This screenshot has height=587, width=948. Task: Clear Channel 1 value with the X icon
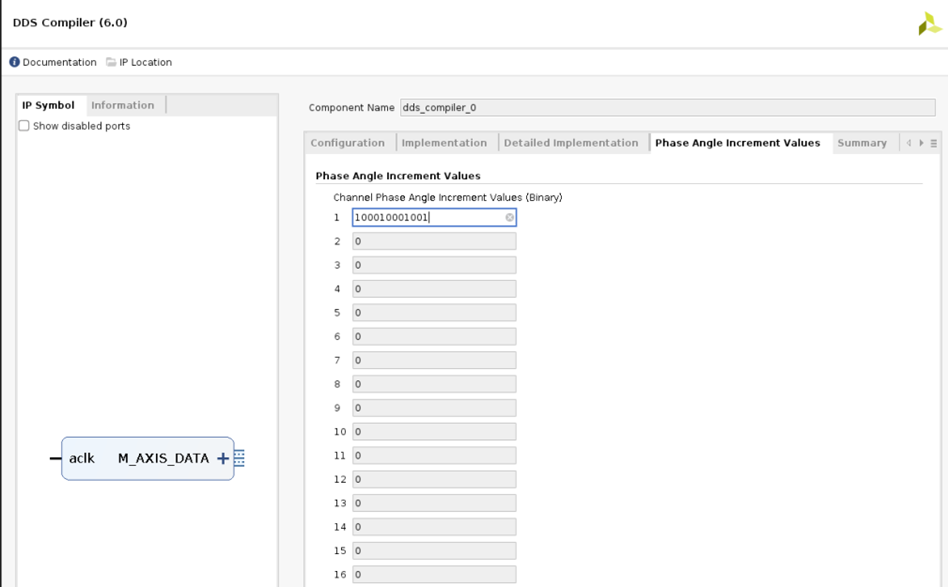click(508, 217)
